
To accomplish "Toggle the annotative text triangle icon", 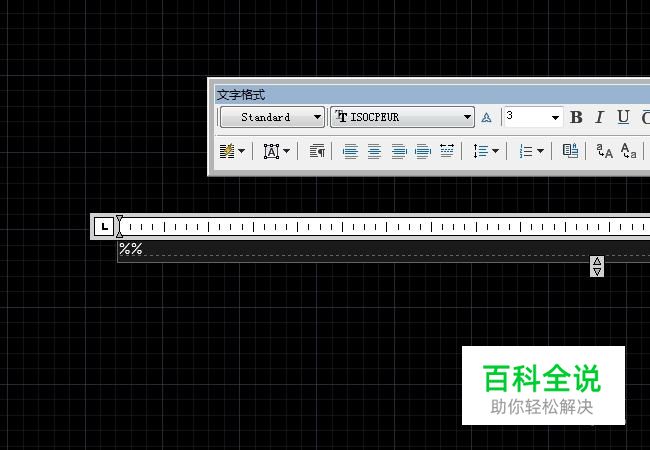I will (x=487, y=118).
